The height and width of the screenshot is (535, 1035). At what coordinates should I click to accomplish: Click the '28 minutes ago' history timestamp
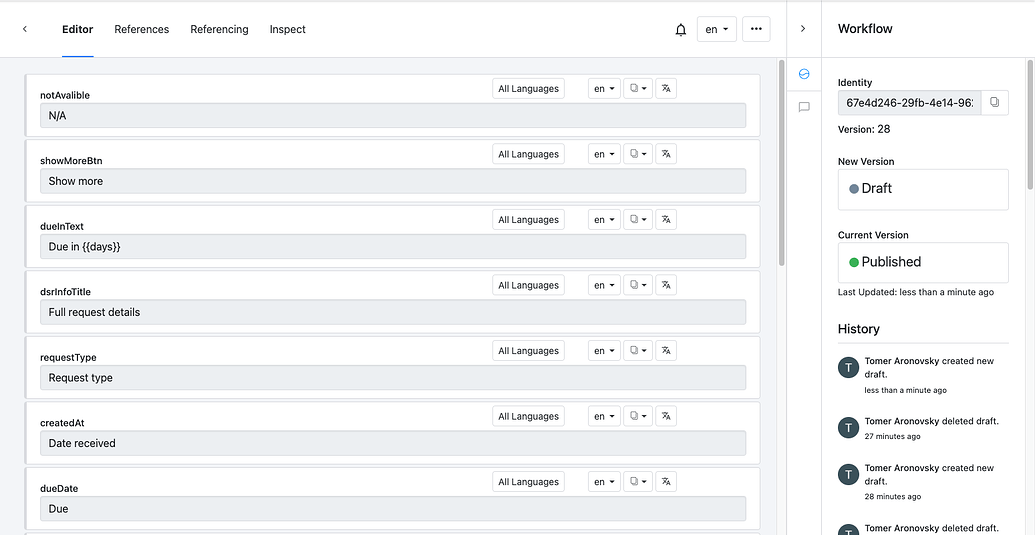pyautogui.click(x=892, y=496)
